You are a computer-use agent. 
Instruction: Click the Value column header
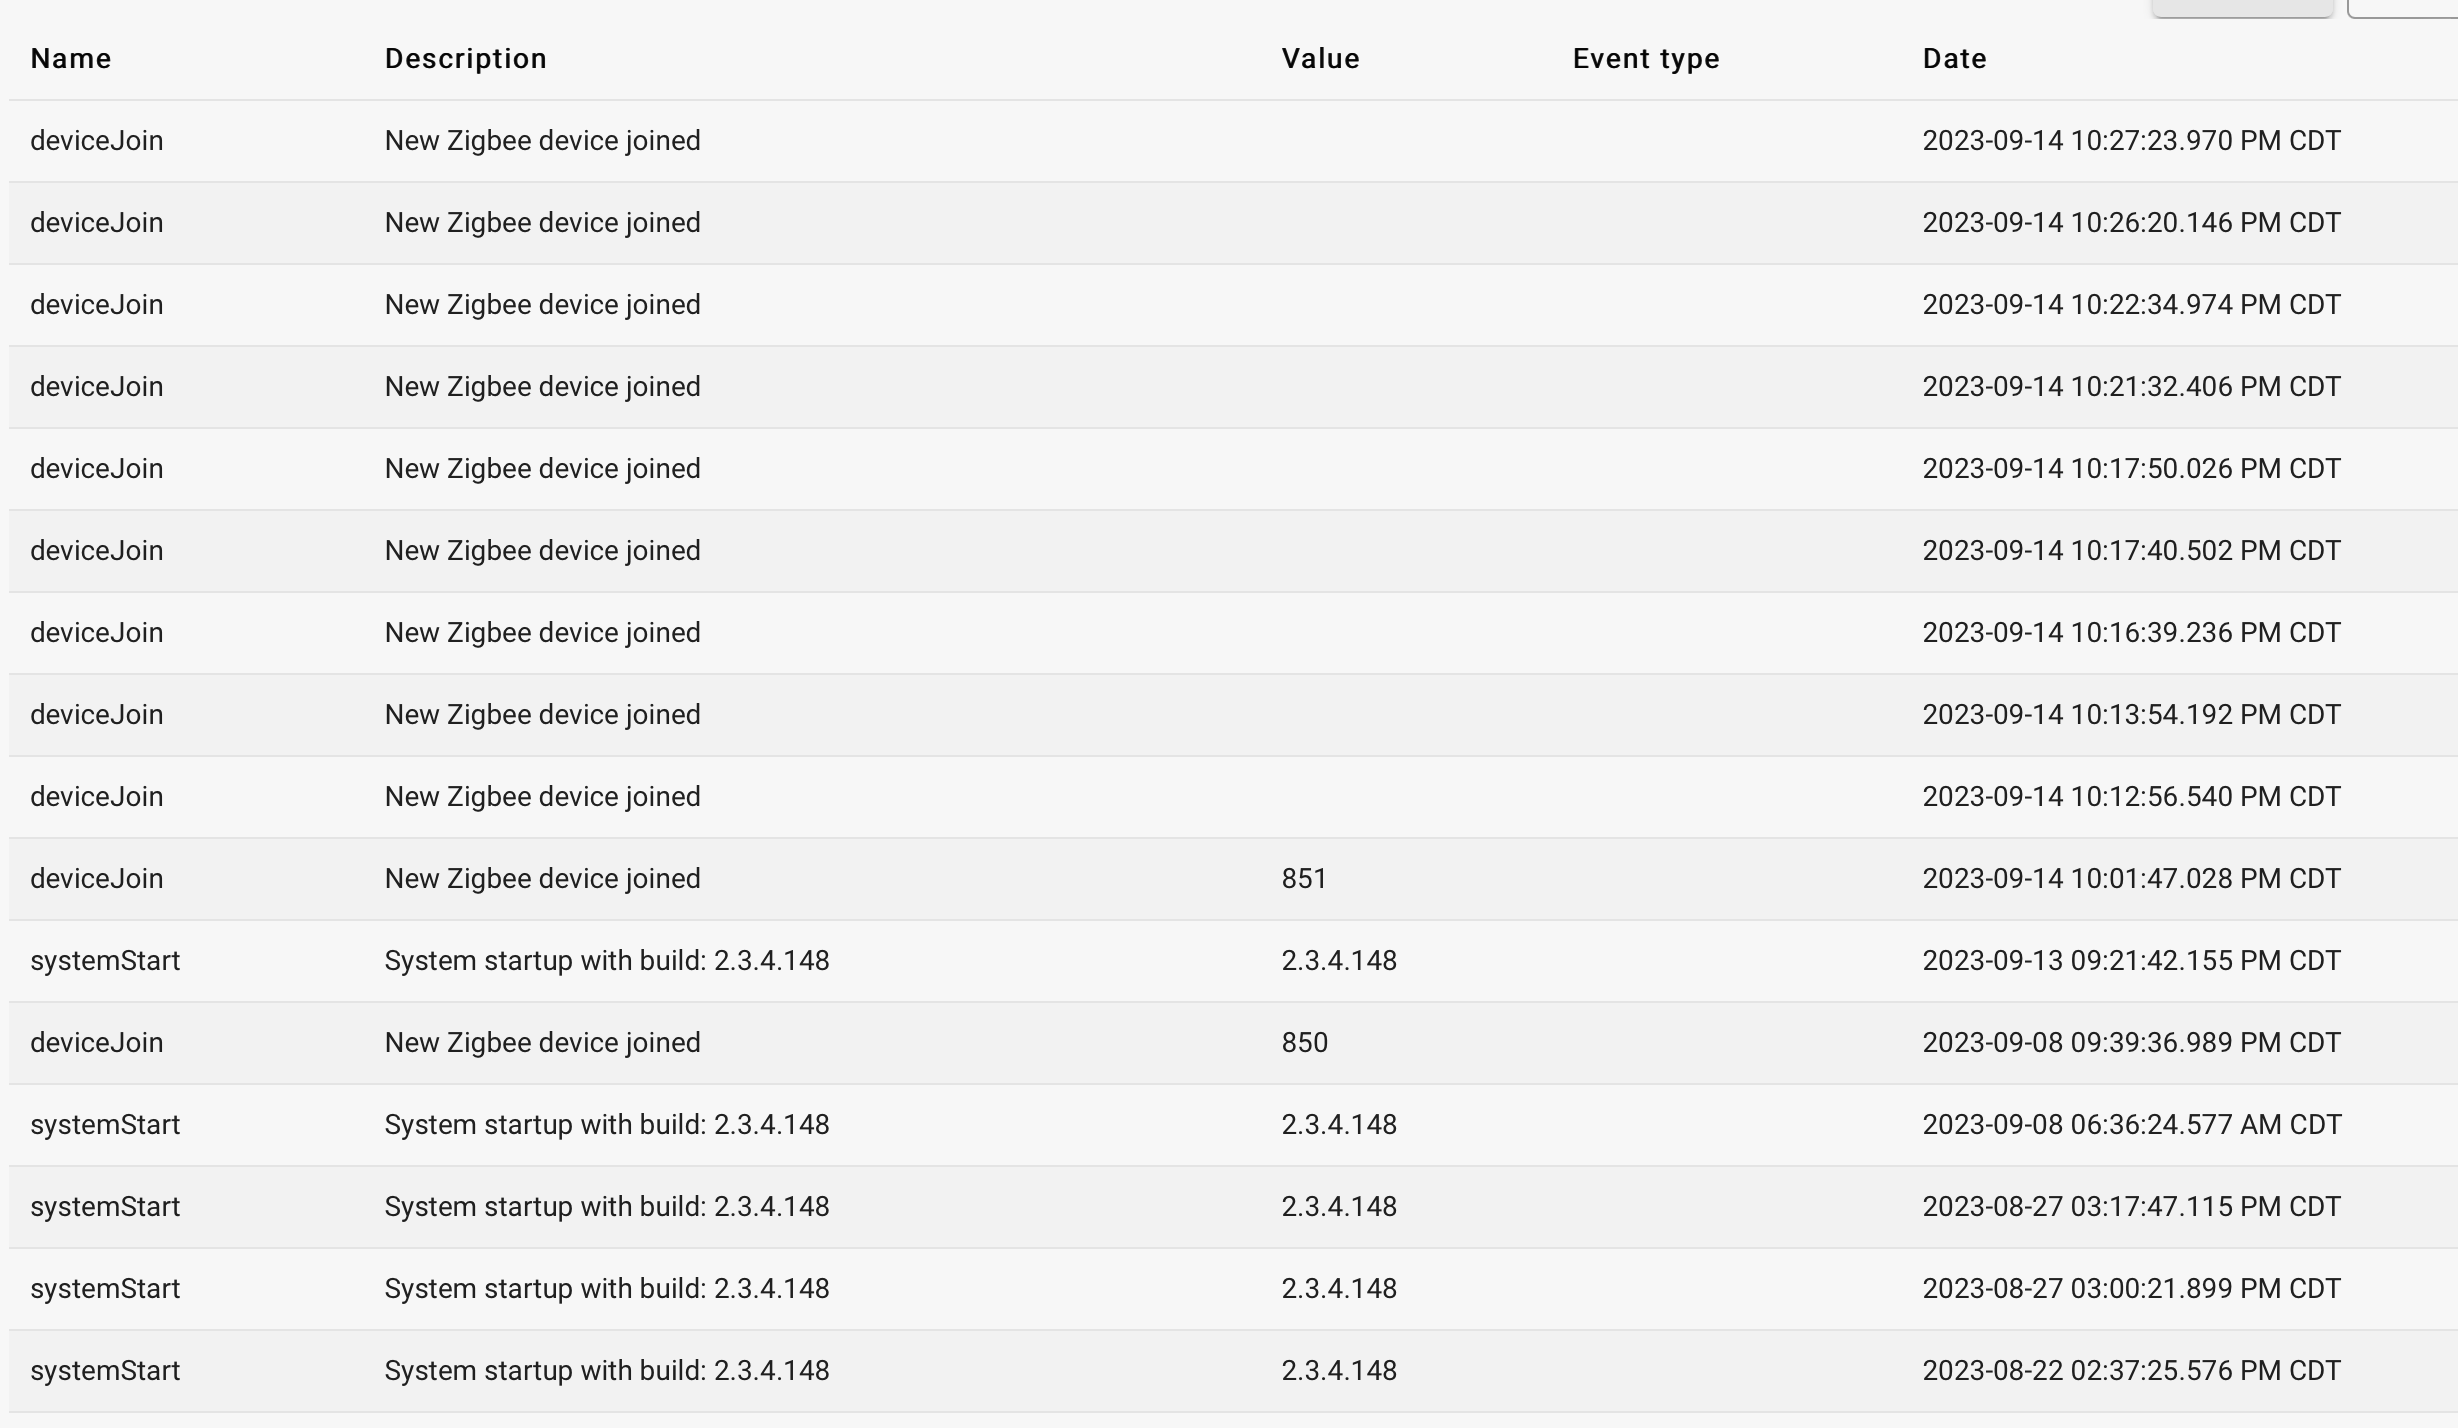click(x=1320, y=59)
